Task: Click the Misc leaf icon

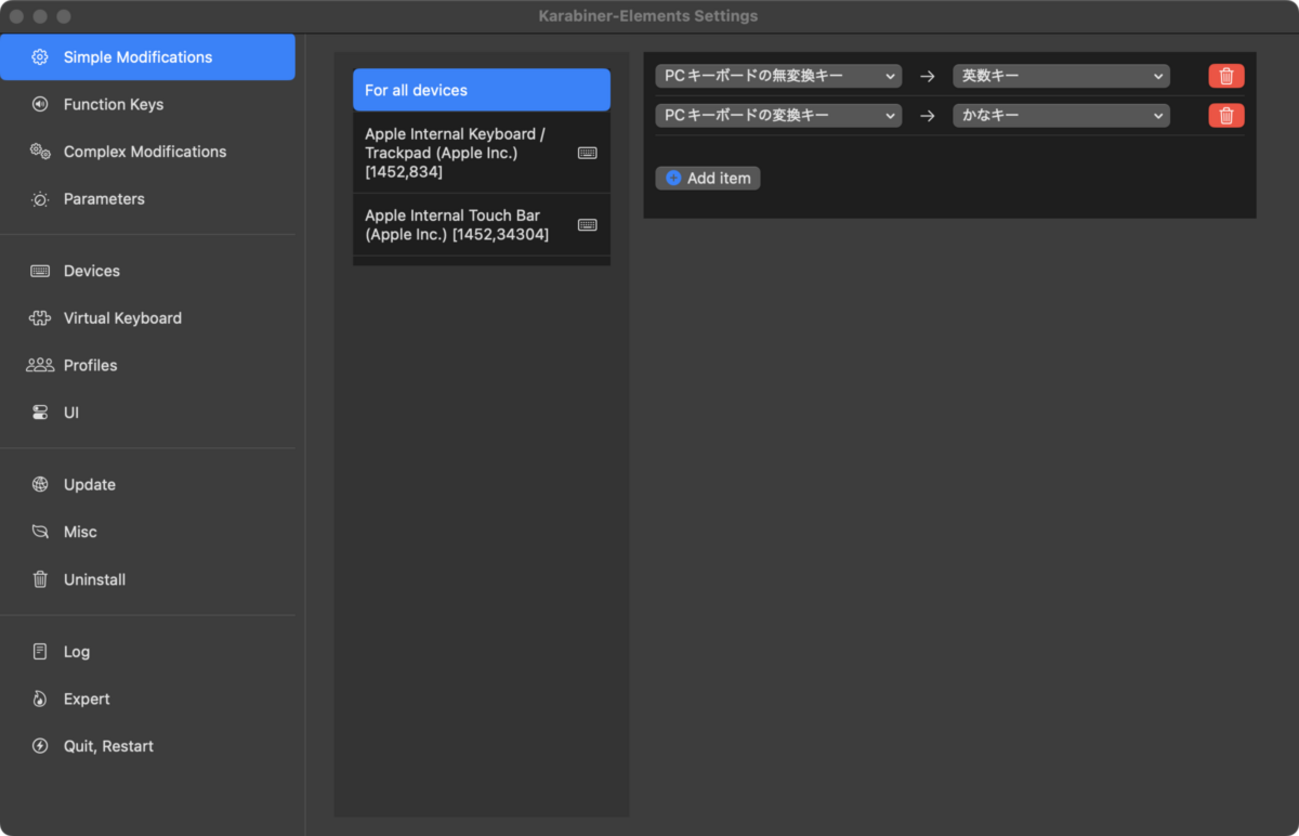Action: (x=40, y=532)
